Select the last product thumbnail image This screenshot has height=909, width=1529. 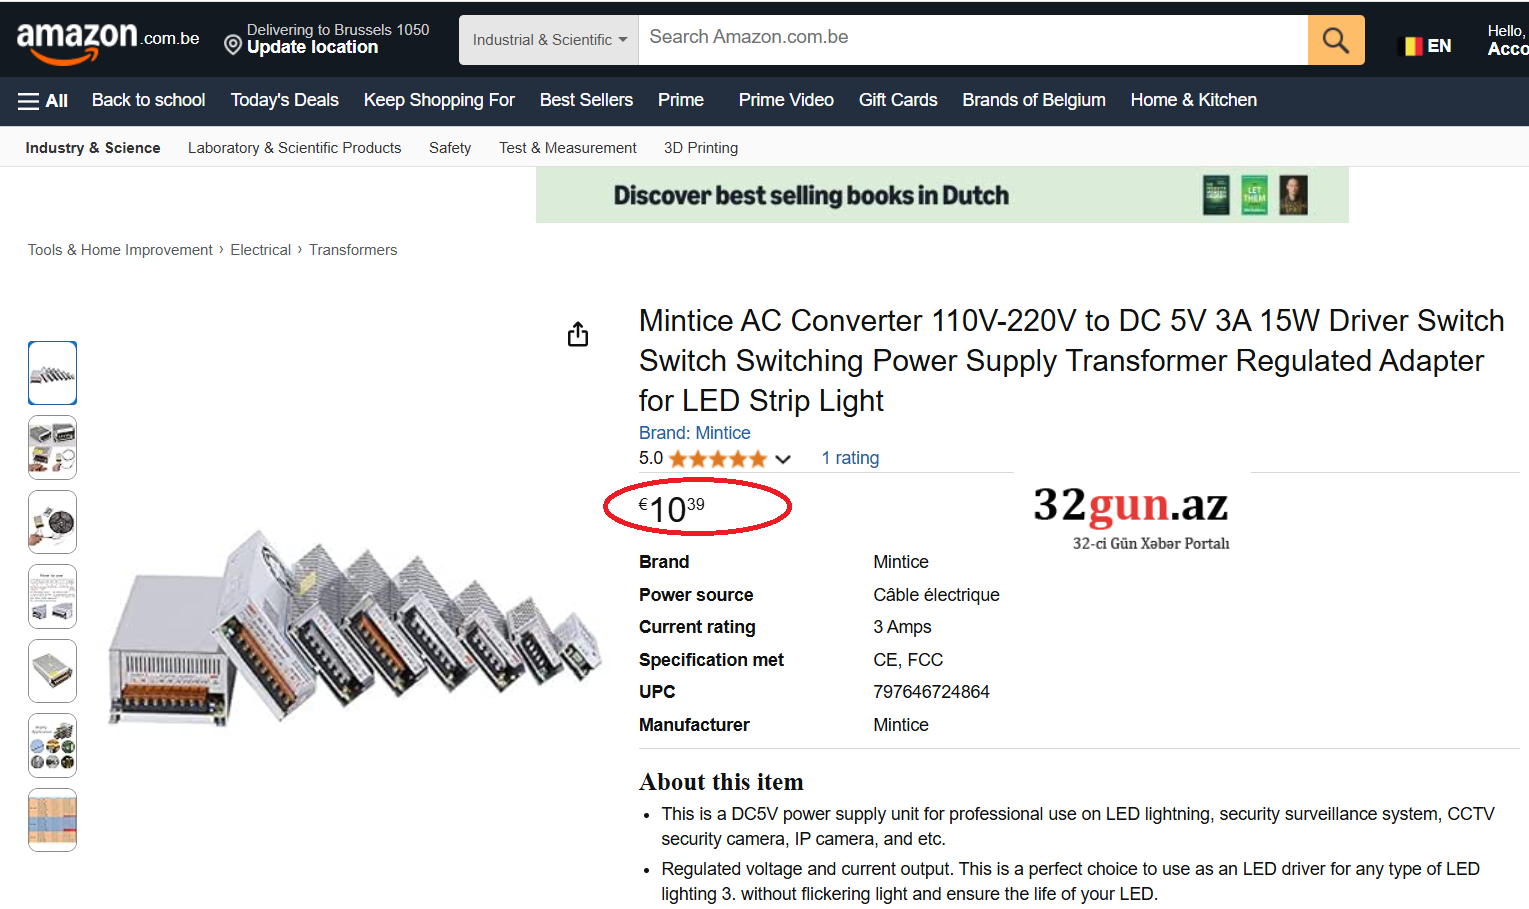53,820
